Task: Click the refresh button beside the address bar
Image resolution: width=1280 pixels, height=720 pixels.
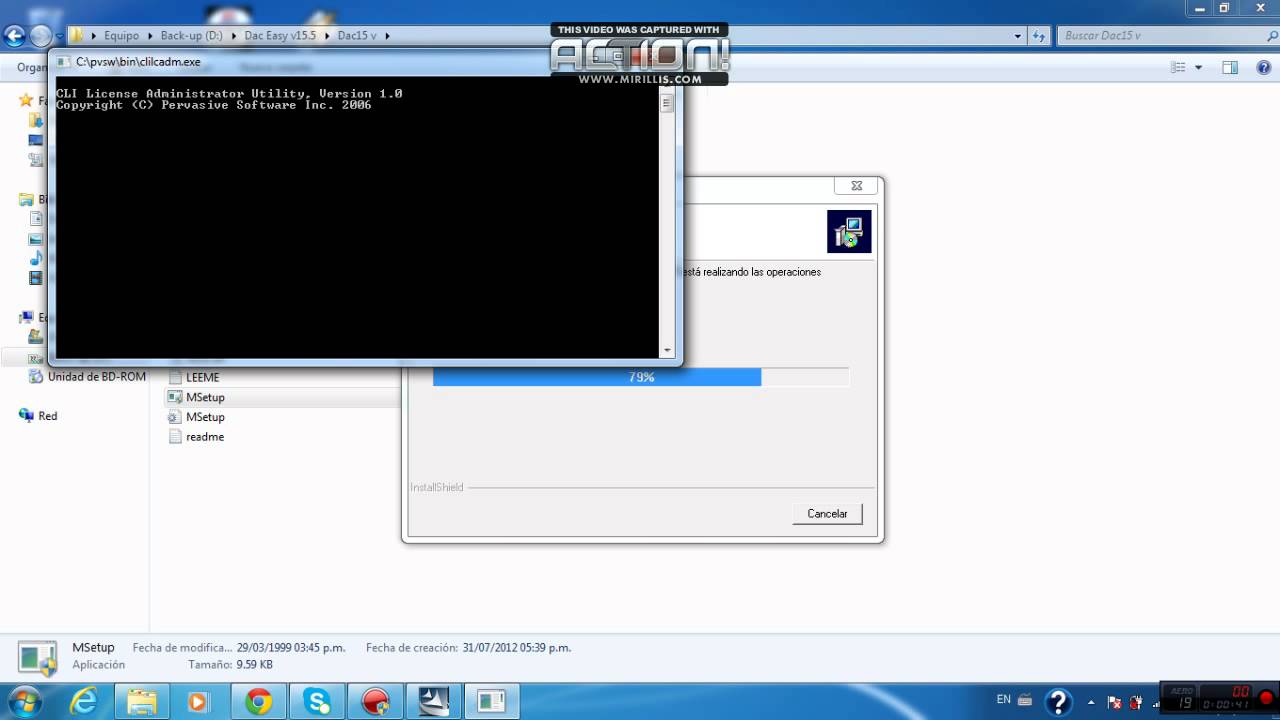Action: [x=1041, y=36]
